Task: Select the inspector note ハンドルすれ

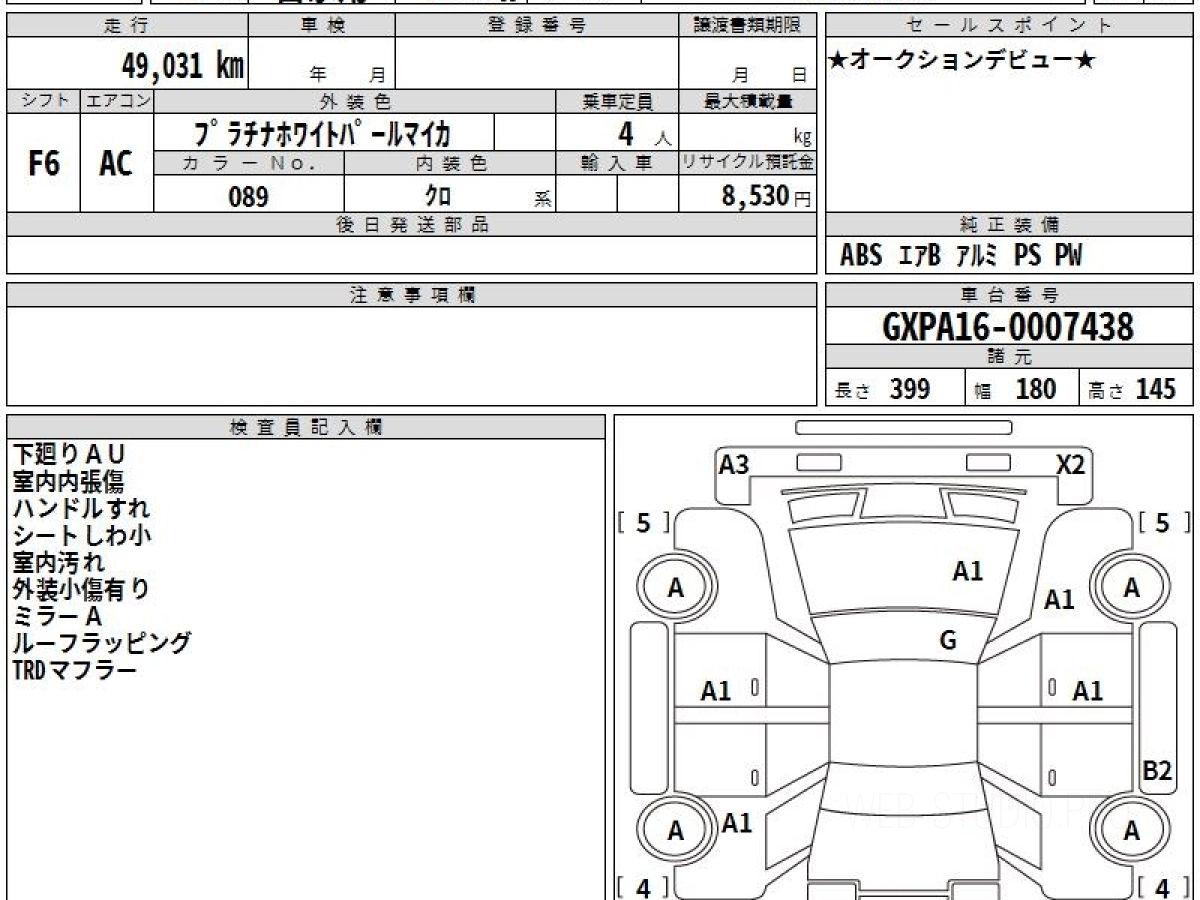Action: point(82,509)
